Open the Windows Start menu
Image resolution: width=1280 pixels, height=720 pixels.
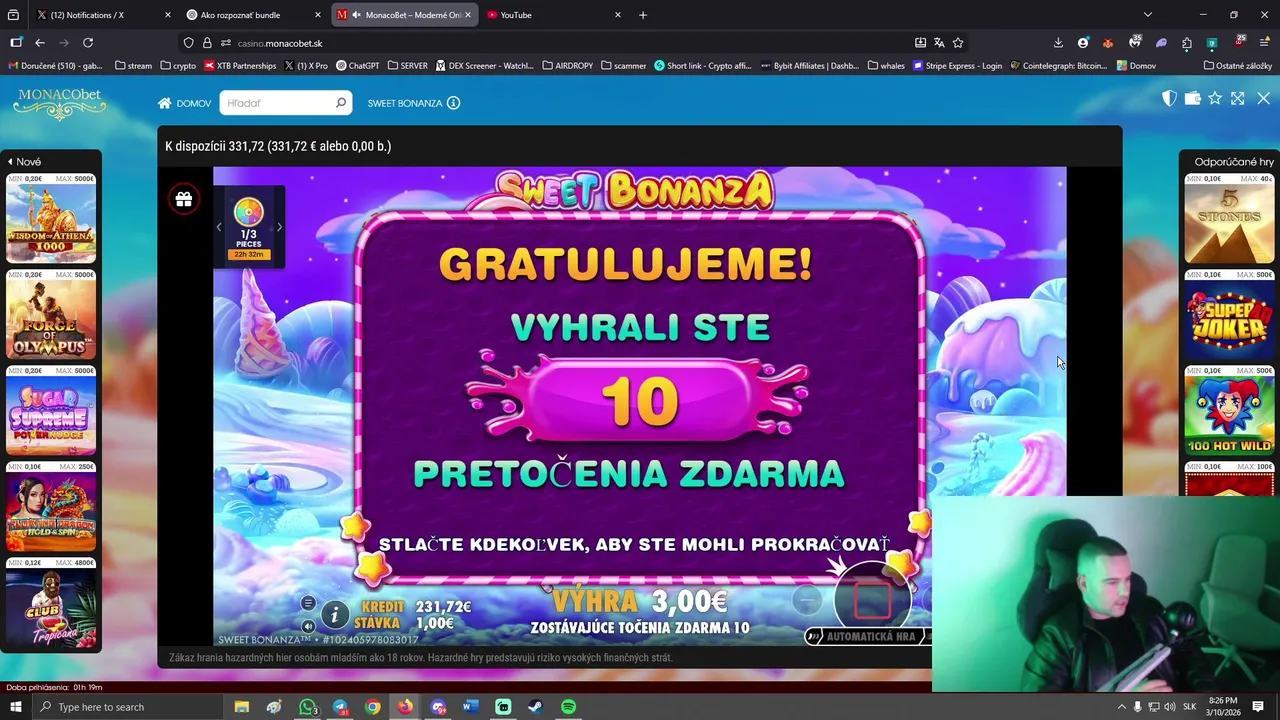pos(15,707)
